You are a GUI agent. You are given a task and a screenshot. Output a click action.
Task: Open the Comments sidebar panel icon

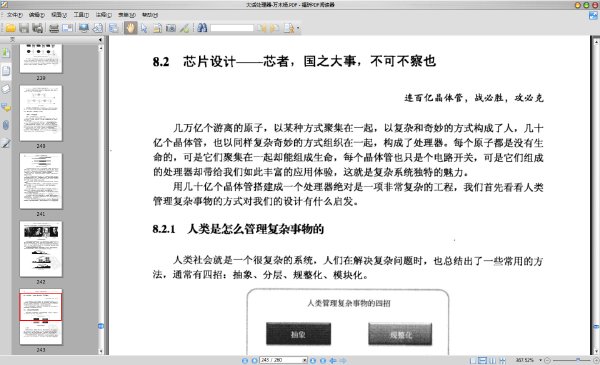pos(6,108)
